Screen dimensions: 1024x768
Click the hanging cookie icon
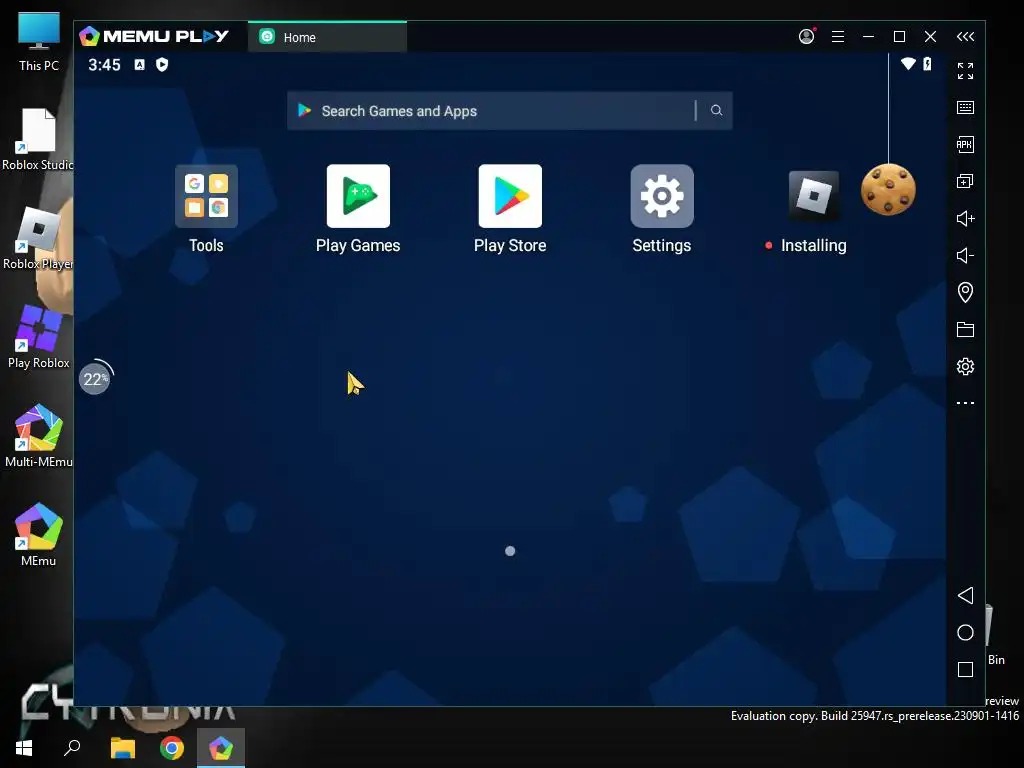click(888, 189)
